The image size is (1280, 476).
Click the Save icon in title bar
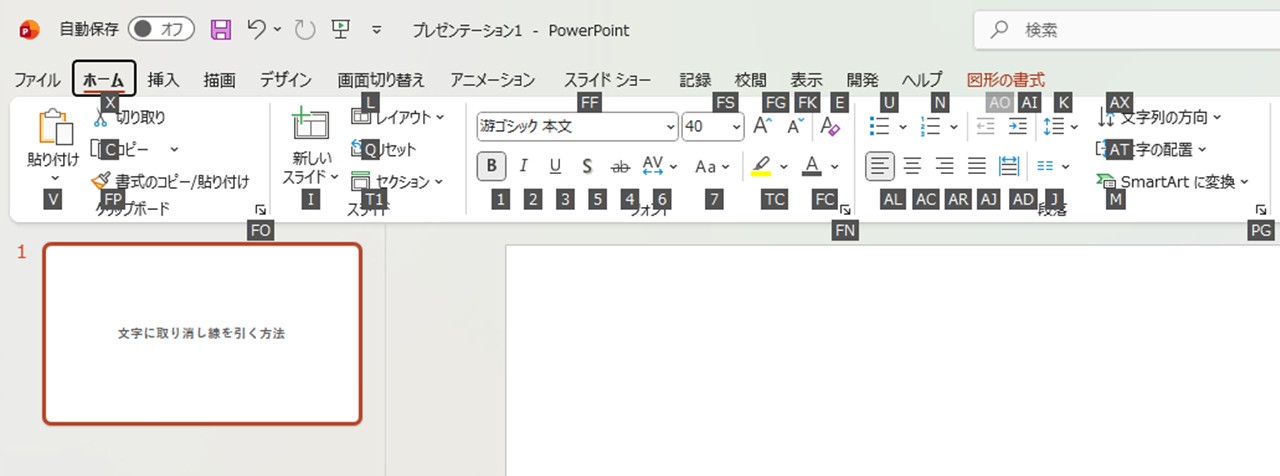[x=221, y=30]
